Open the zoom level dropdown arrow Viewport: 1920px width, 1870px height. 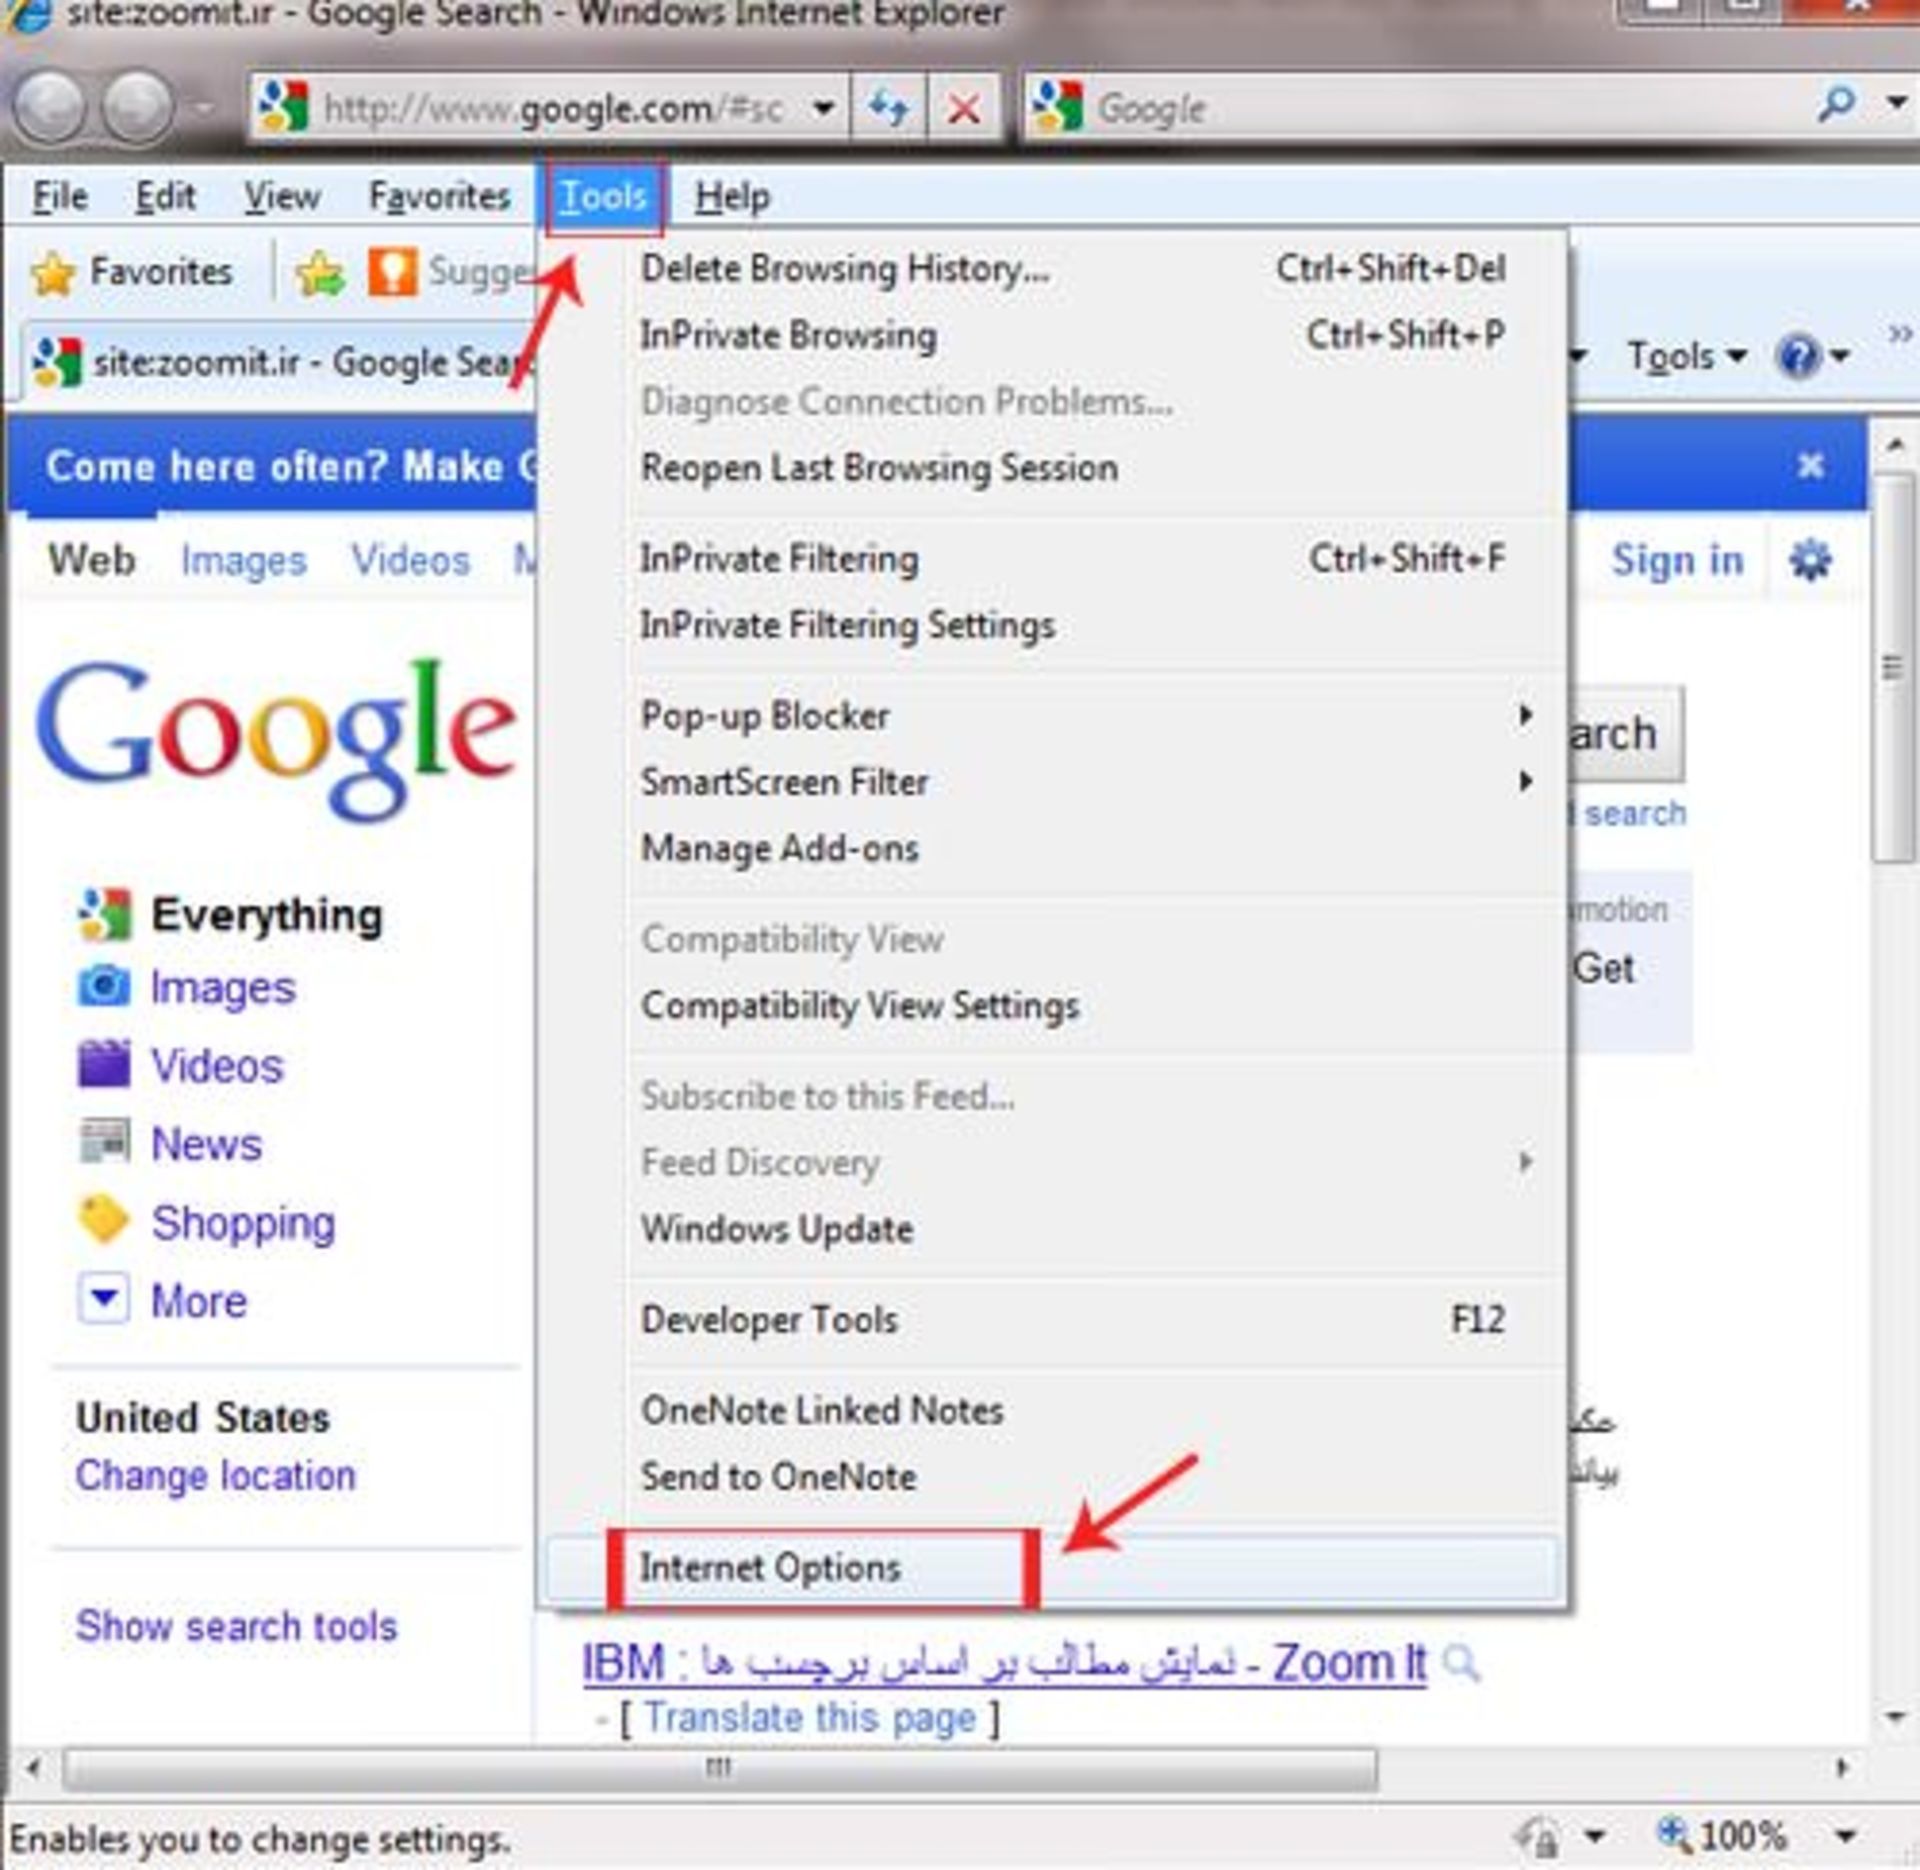click(x=1846, y=1835)
